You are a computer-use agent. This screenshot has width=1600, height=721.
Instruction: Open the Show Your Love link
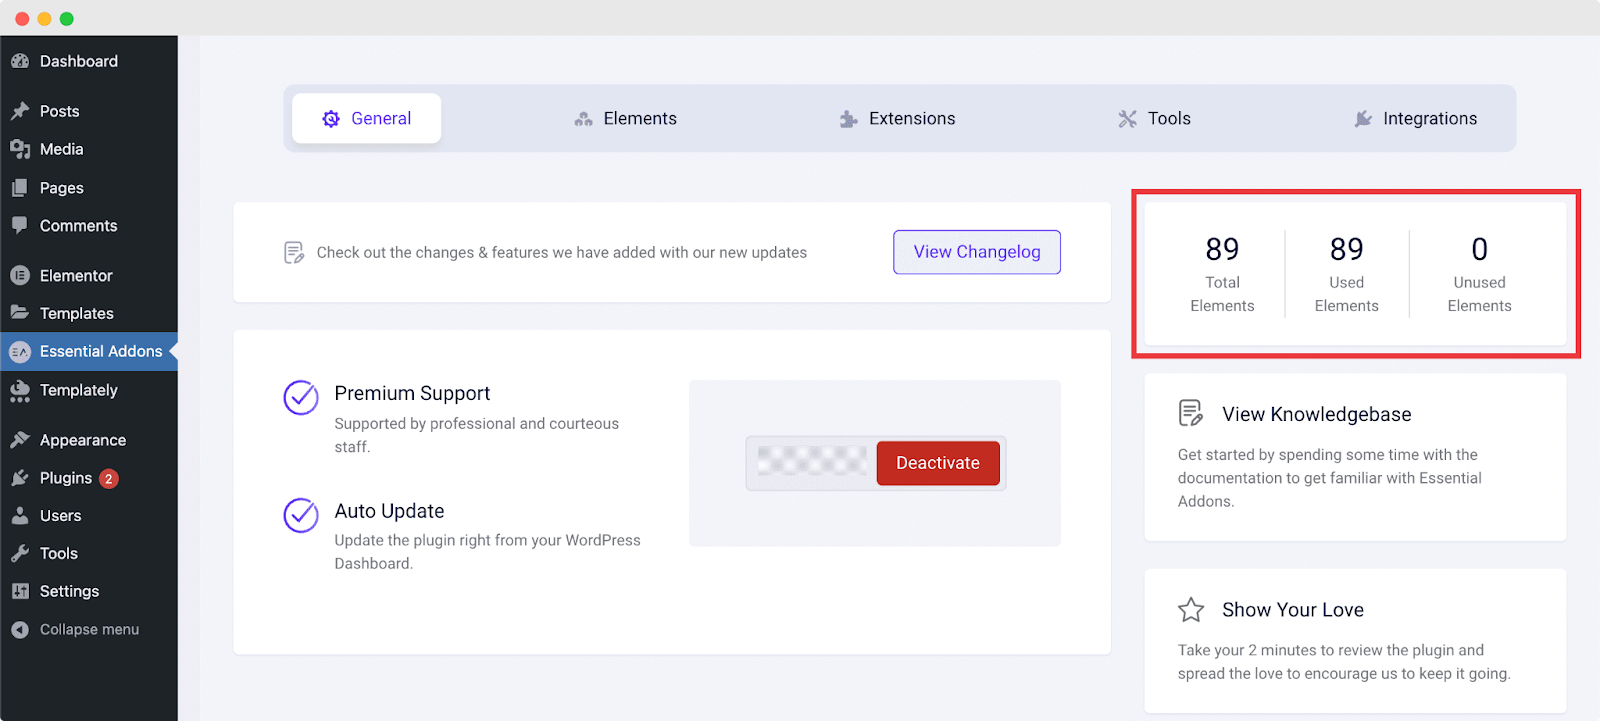coord(1293,610)
